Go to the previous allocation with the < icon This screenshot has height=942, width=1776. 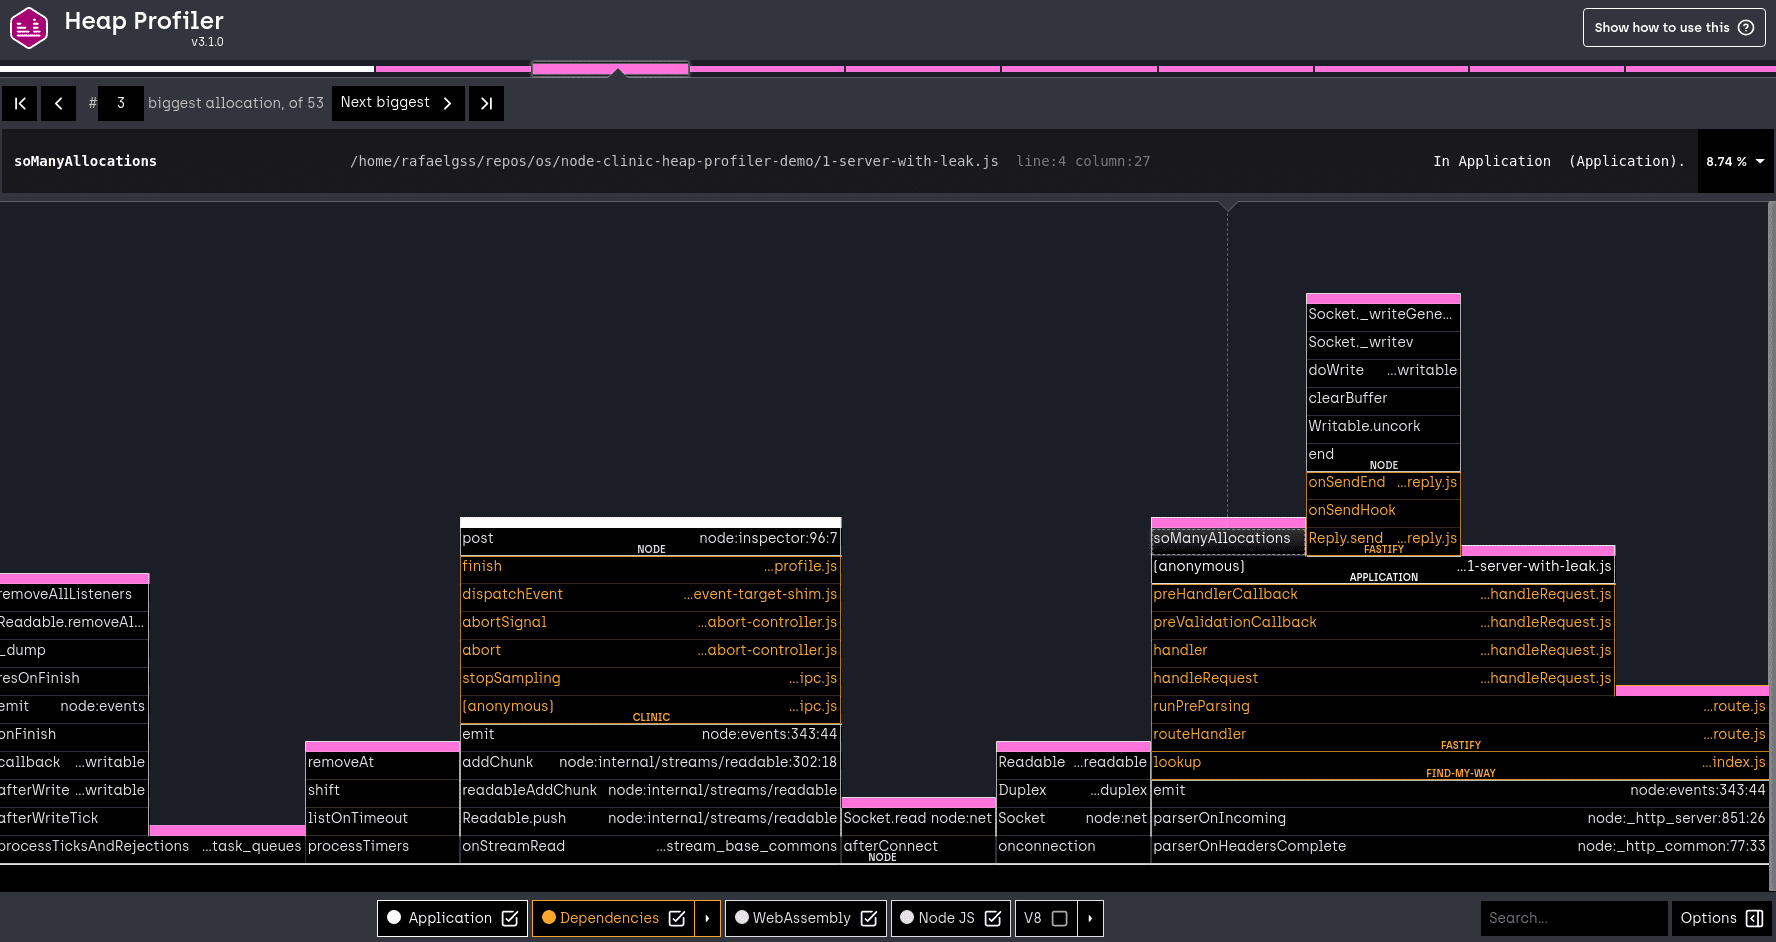click(x=57, y=103)
